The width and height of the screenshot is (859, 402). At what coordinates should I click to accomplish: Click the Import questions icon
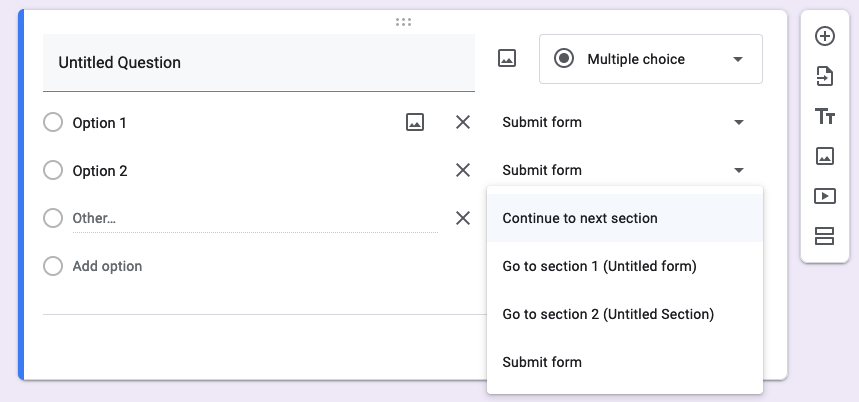click(825, 76)
